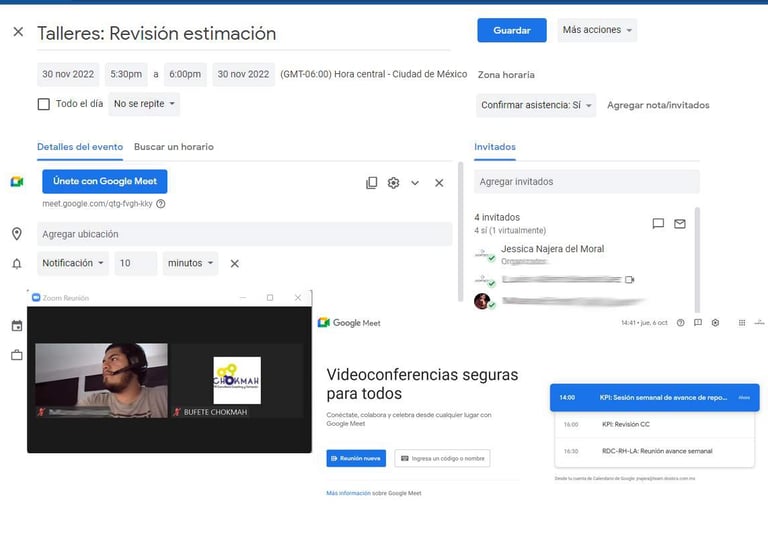Image resolution: width=768 pixels, height=538 pixels.
Task: Open the Notificación type dropdown
Action: pos(72,263)
